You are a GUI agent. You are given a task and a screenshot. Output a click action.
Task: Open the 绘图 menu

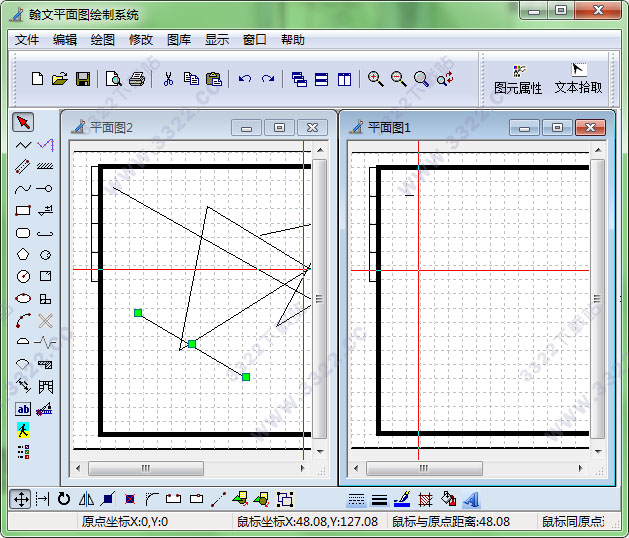(x=103, y=40)
